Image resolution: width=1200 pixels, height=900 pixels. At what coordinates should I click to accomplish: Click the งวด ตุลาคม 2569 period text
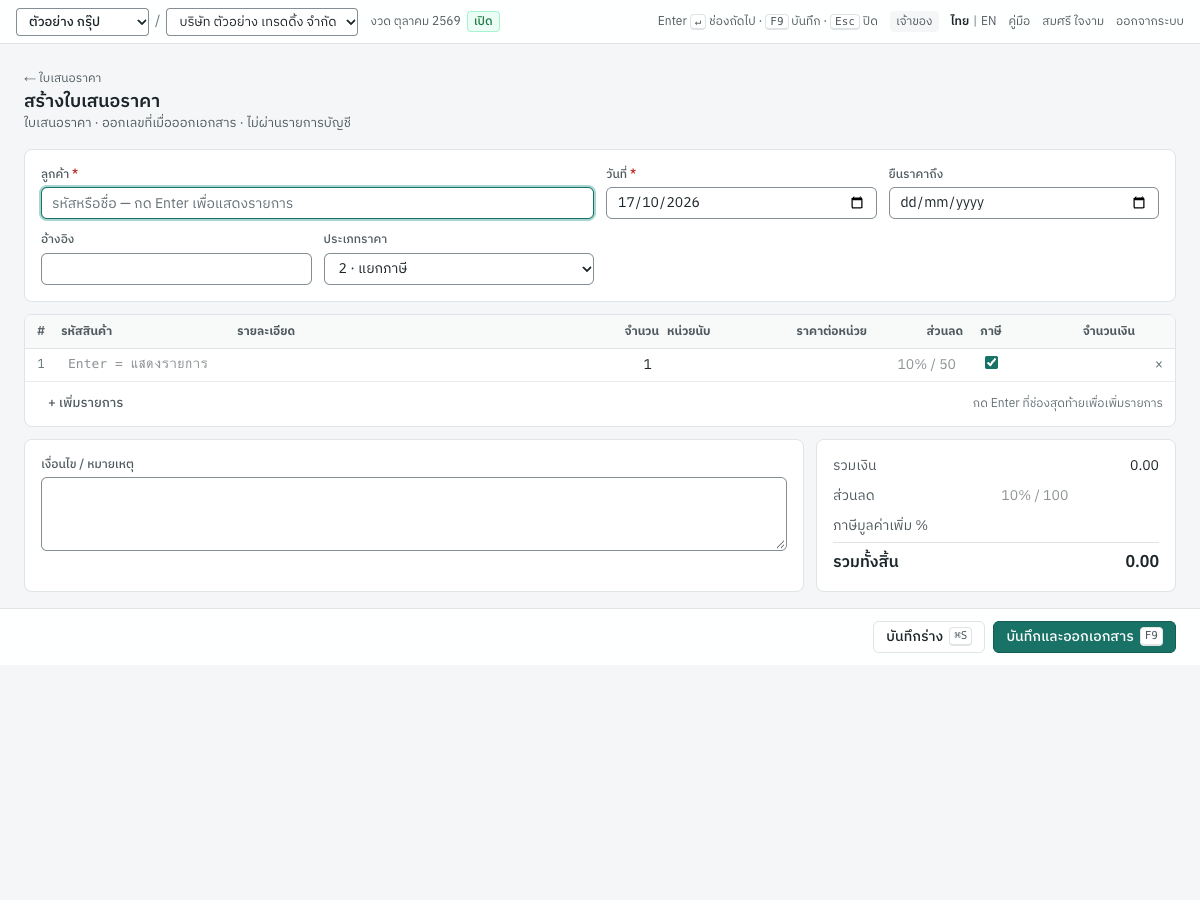(x=415, y=21)
